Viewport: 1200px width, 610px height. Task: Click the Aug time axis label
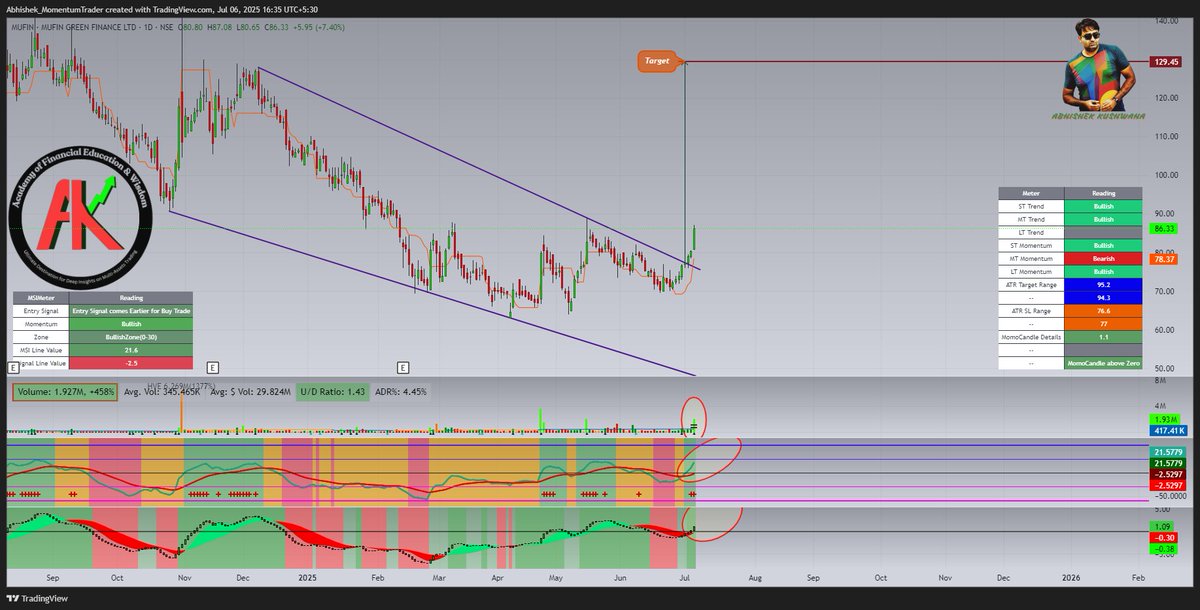point(755,578)
